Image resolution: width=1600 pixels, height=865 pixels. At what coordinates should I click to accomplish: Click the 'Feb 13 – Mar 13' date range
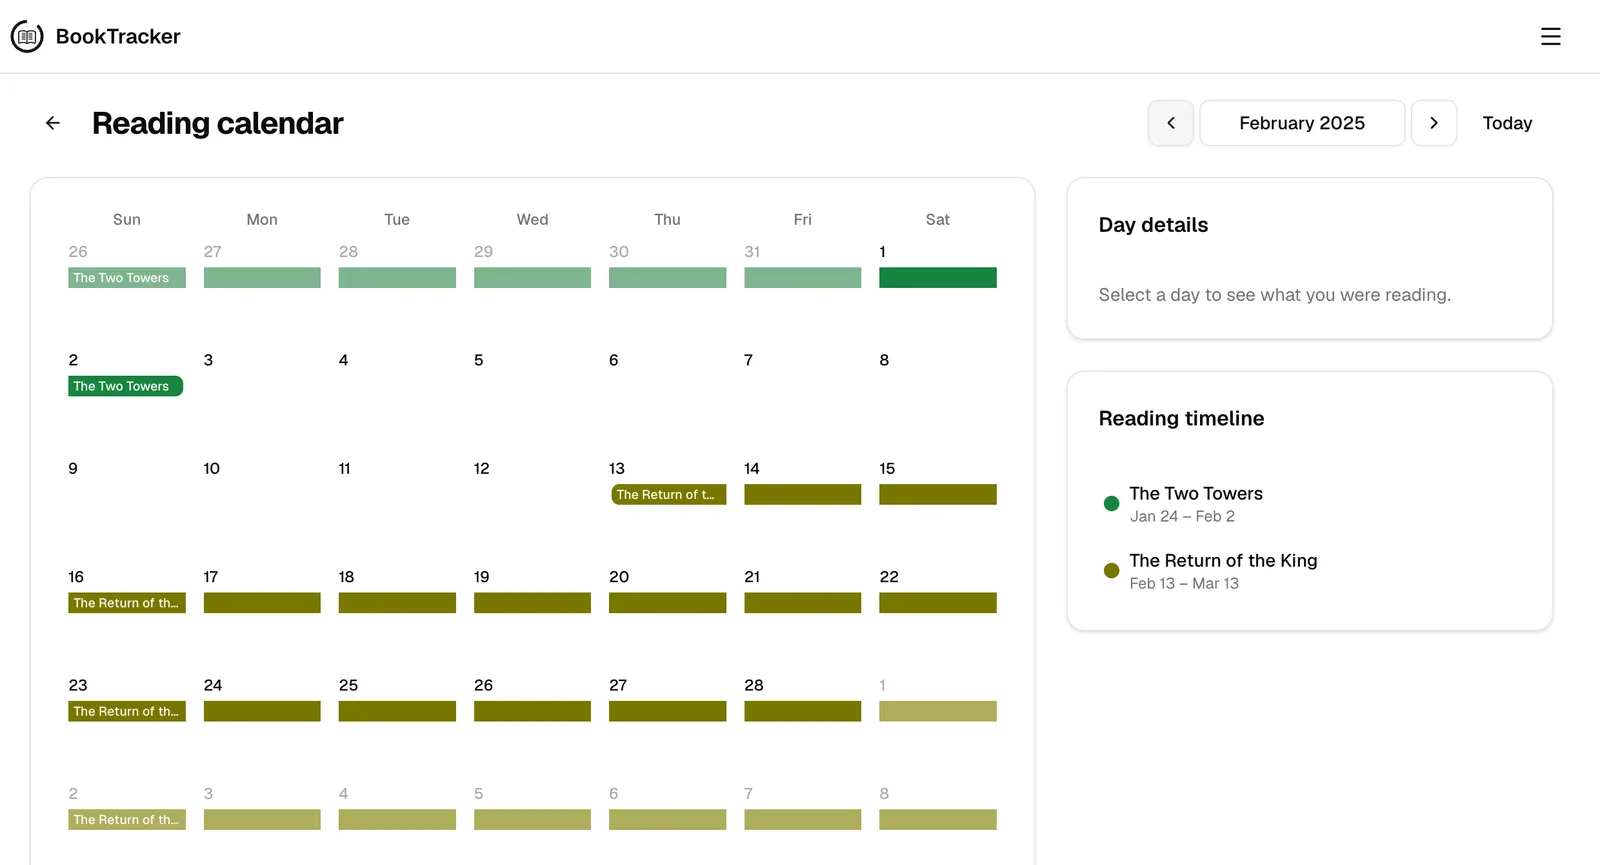coord(1184,583)
